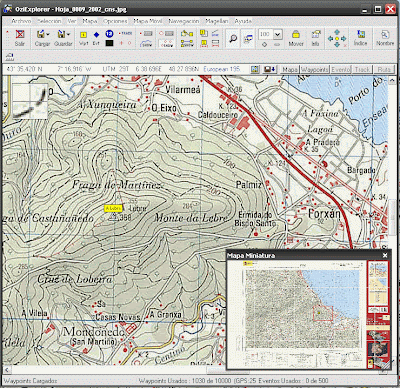Open the Magellan menu
This screenshot has height=388, width=400.
[217, 21]
